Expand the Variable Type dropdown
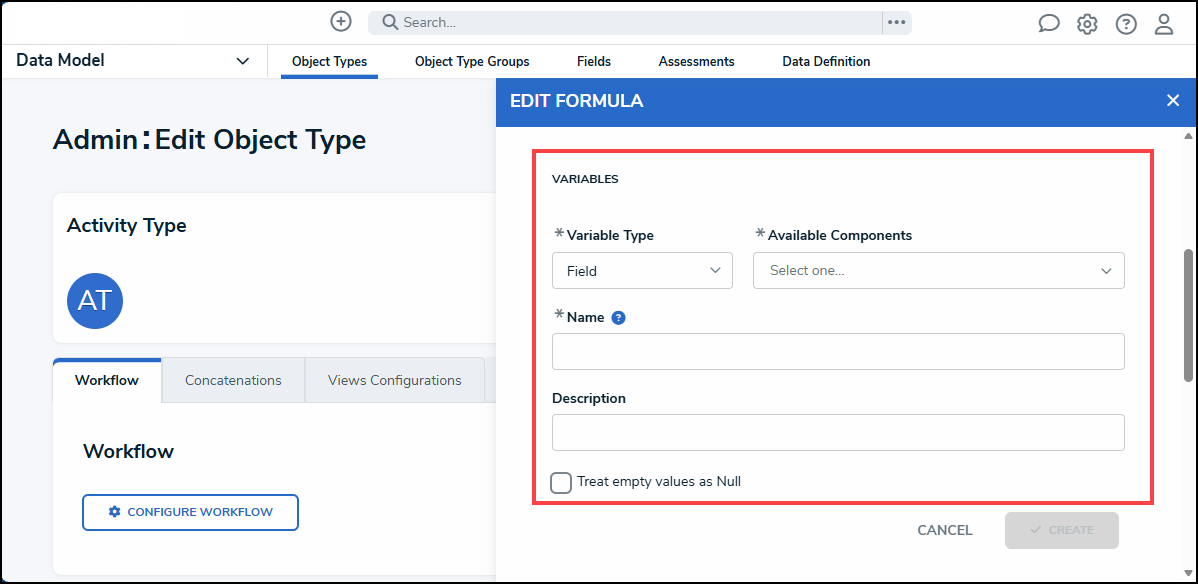The image size is (1198, 584). pyautogui.click(x=642, y=271)
